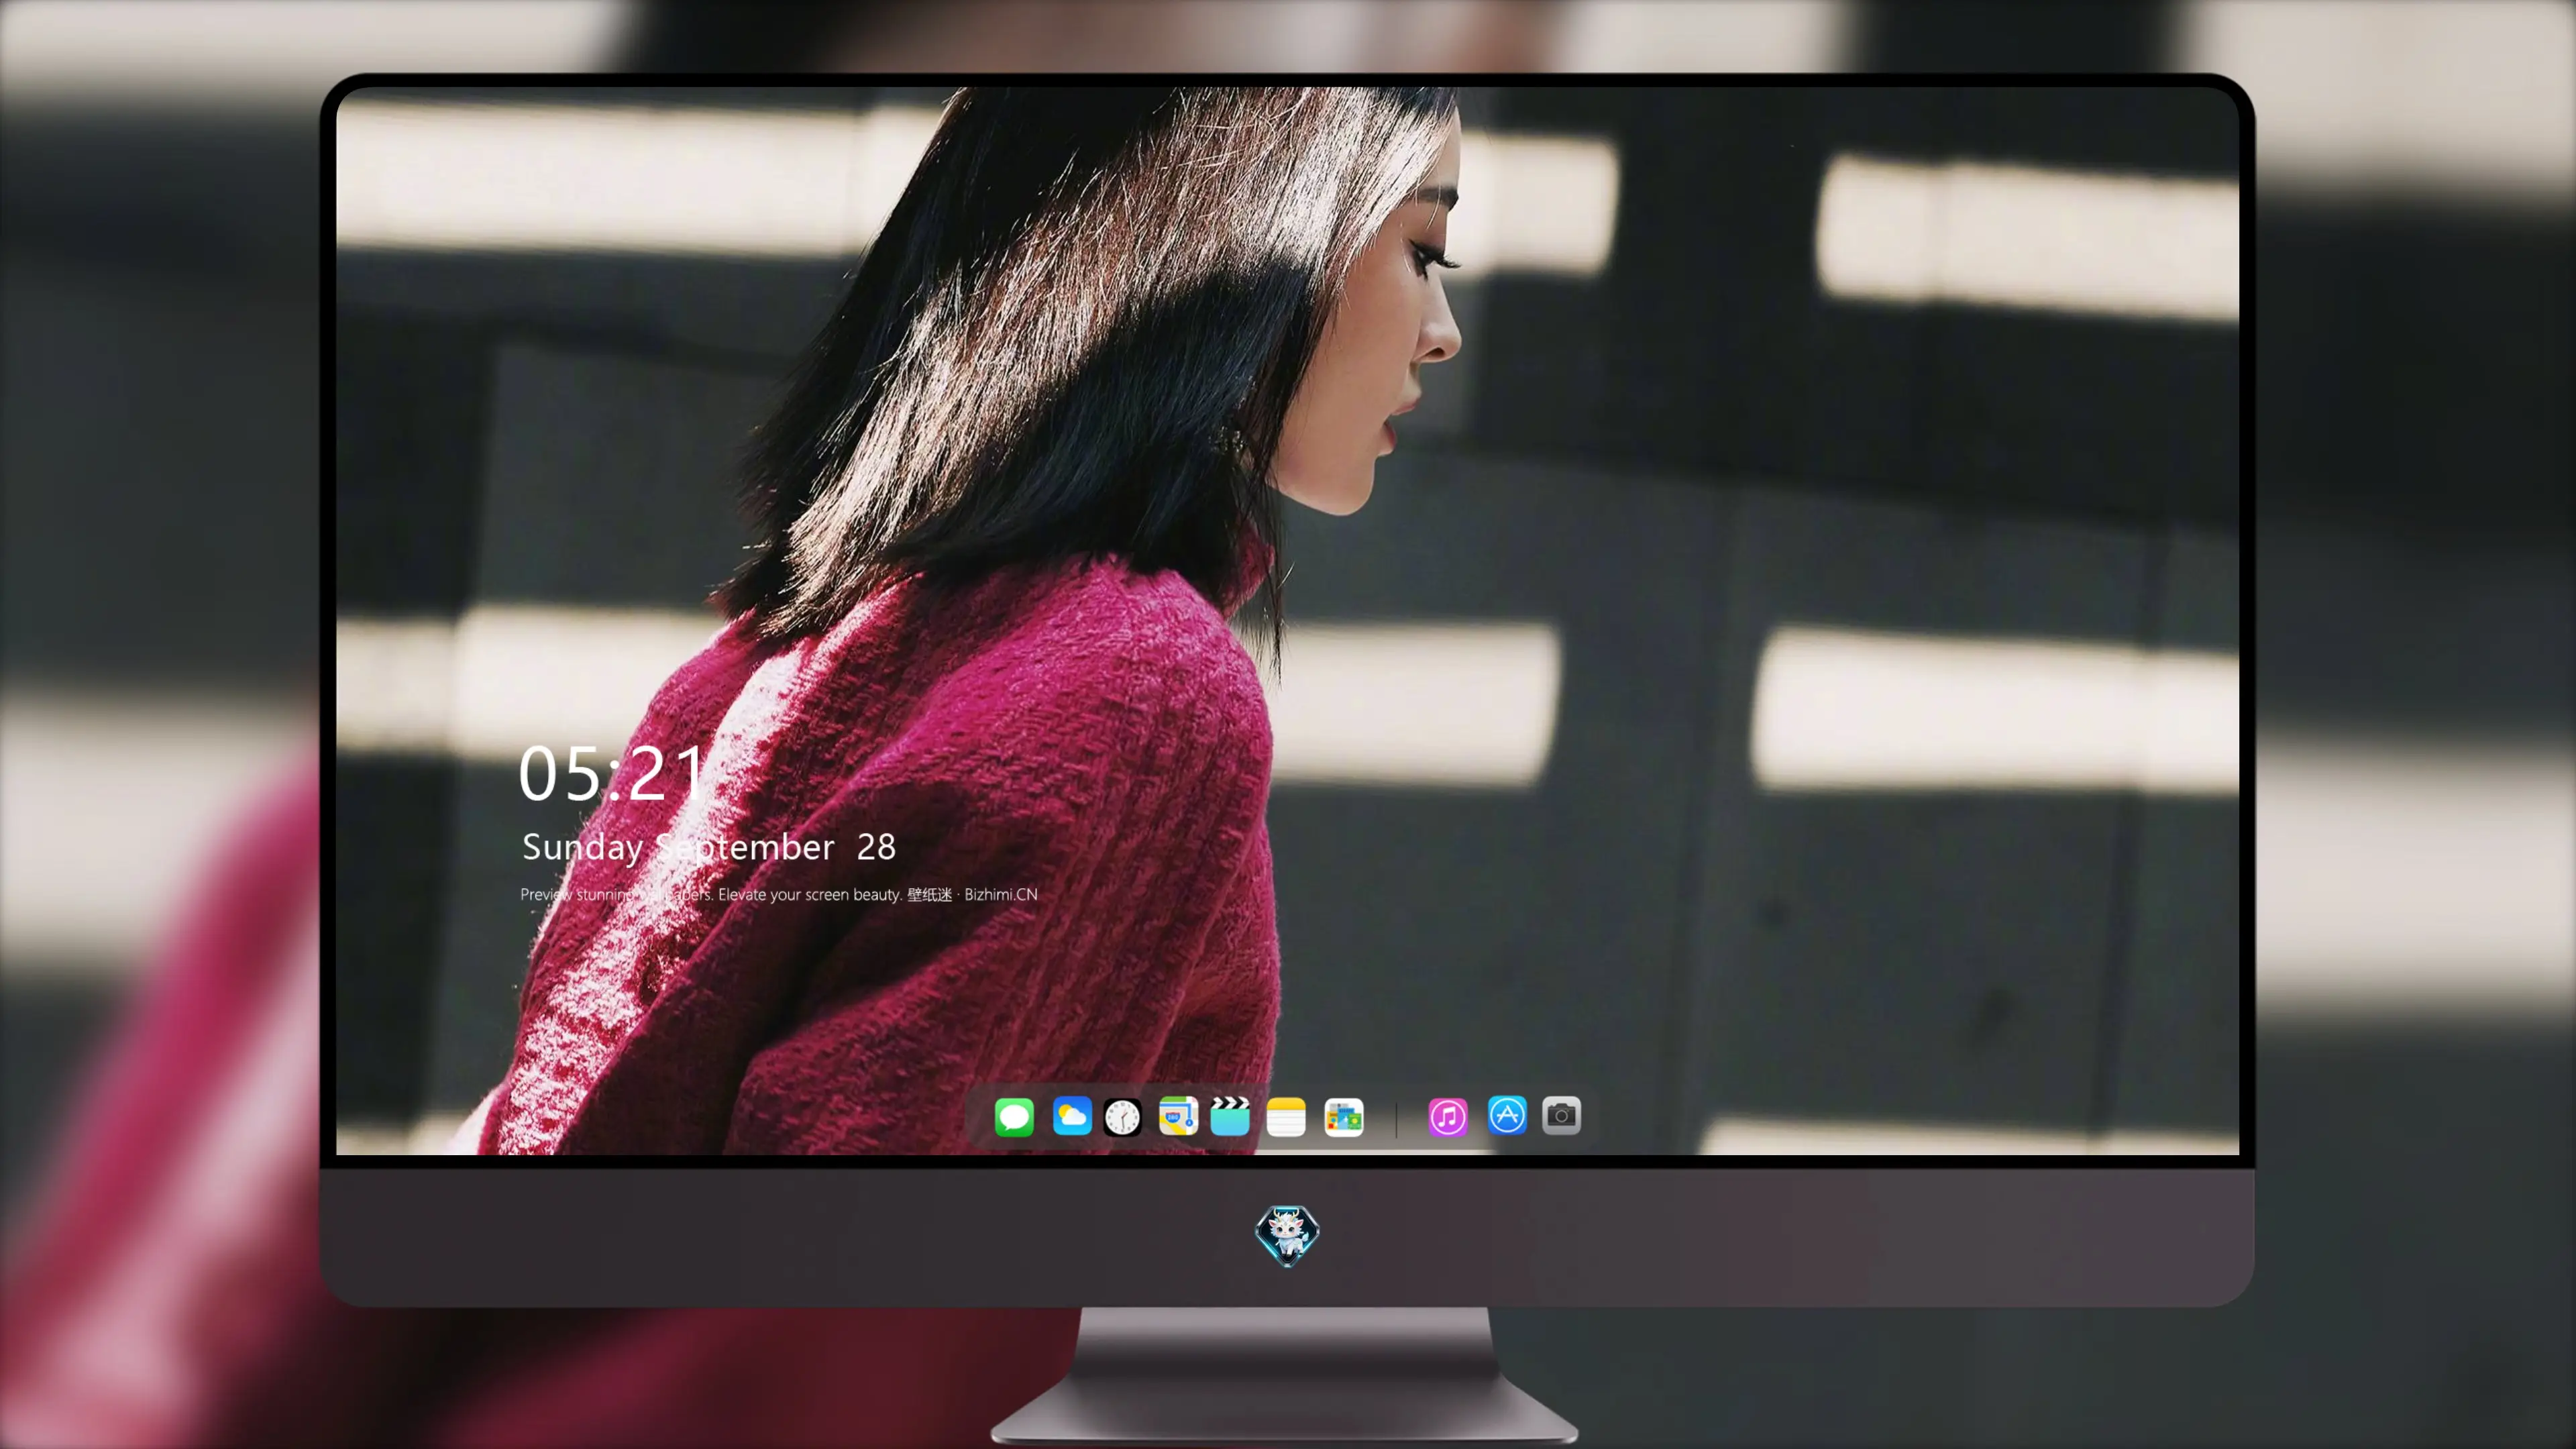Launch the Clock app from the dock

coord(1122,1117)
